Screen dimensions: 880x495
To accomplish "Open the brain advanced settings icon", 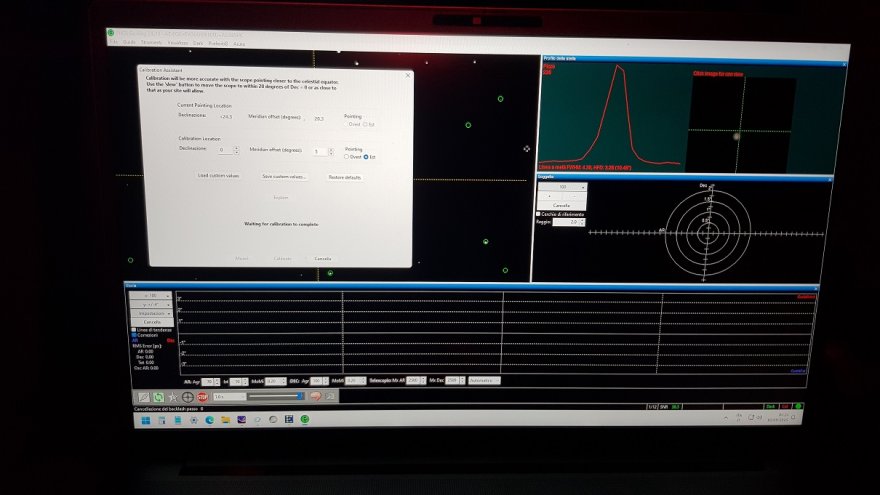I will [313, 396].
